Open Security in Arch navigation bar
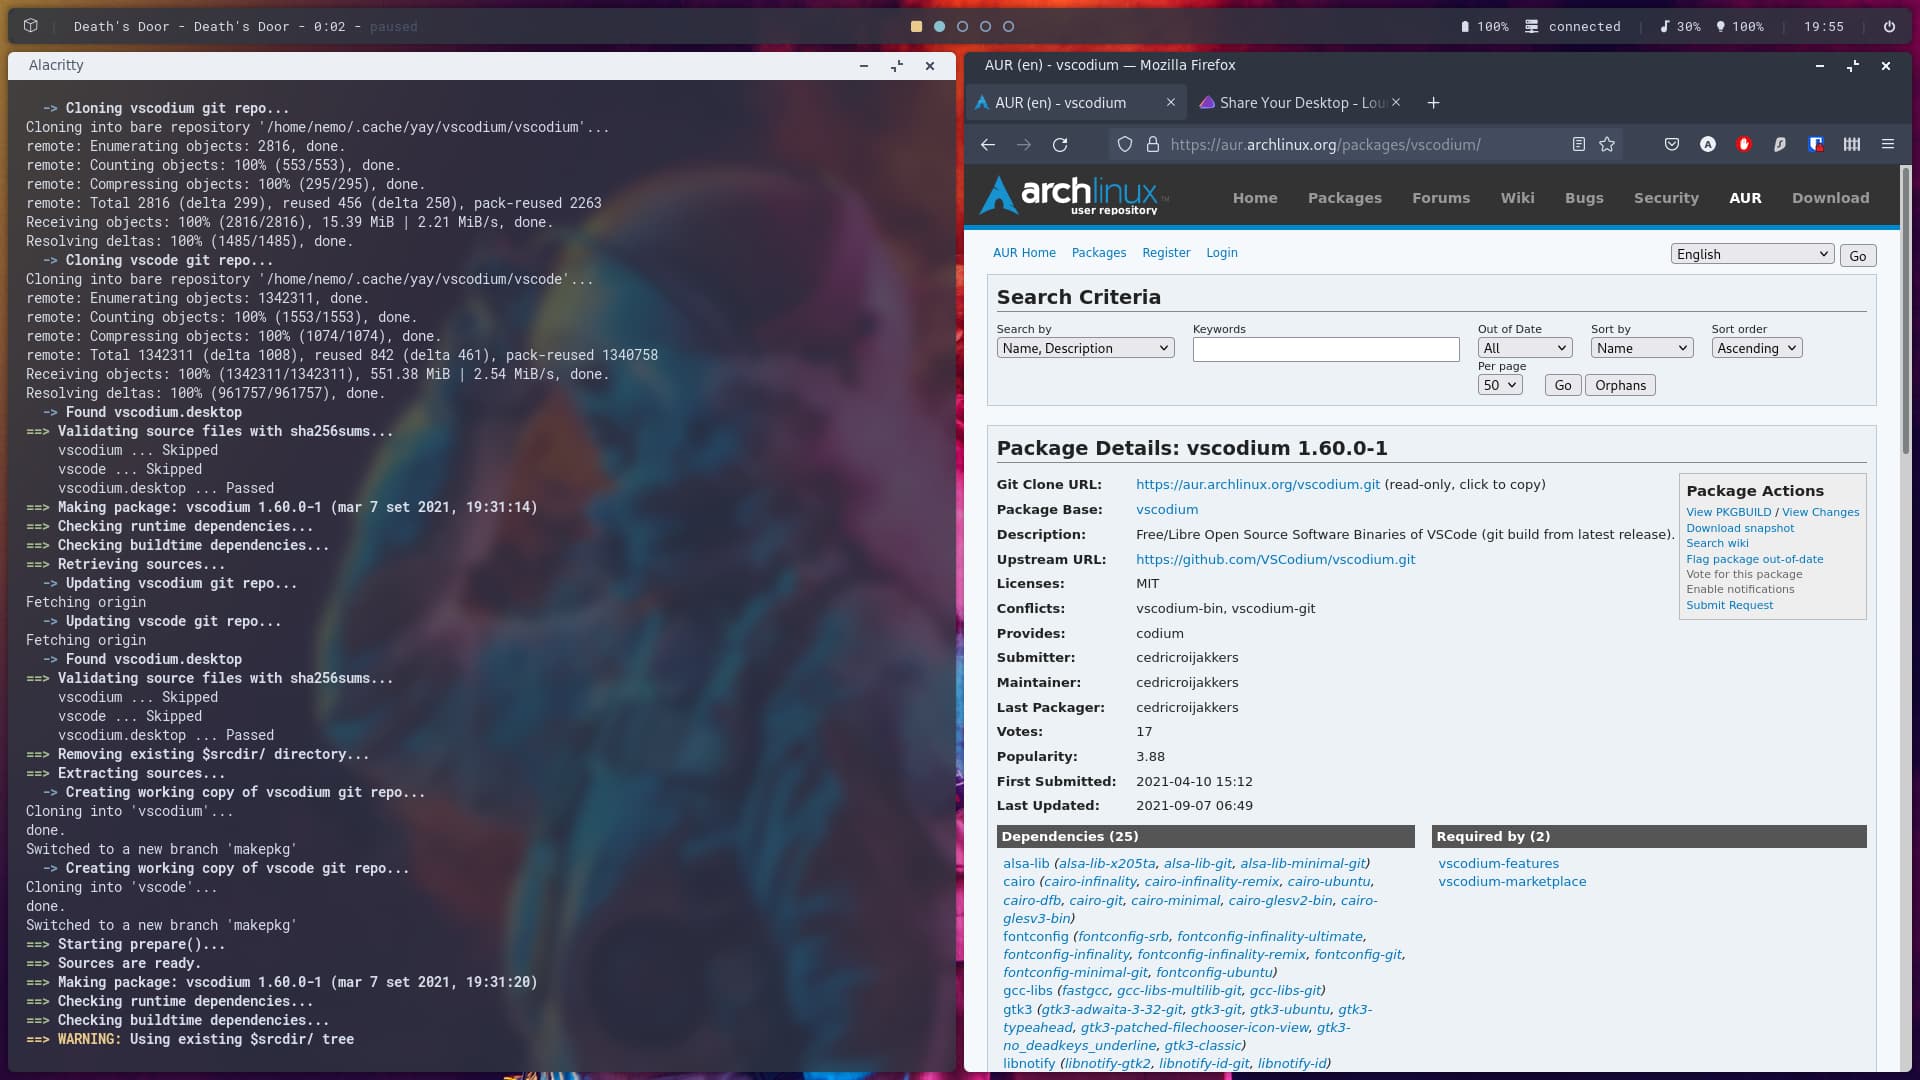 [1666, 198]
